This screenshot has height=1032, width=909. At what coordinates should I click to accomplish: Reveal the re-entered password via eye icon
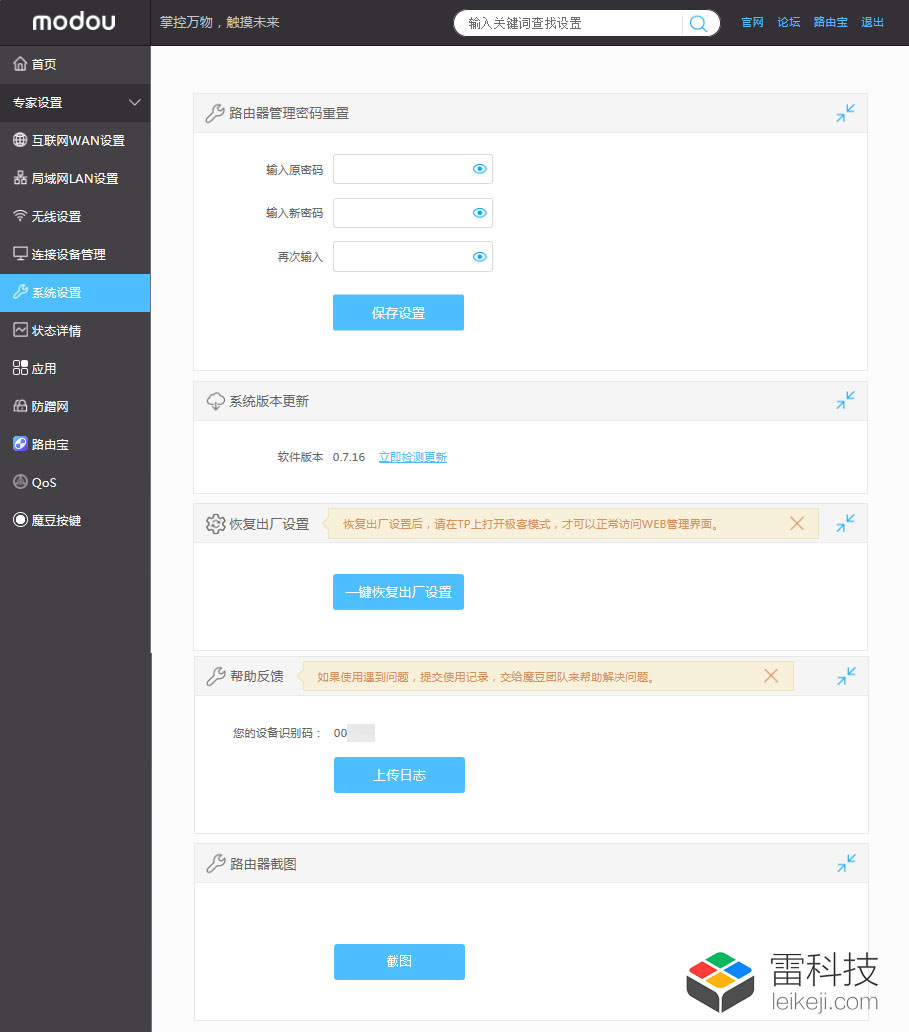point(479,257)
